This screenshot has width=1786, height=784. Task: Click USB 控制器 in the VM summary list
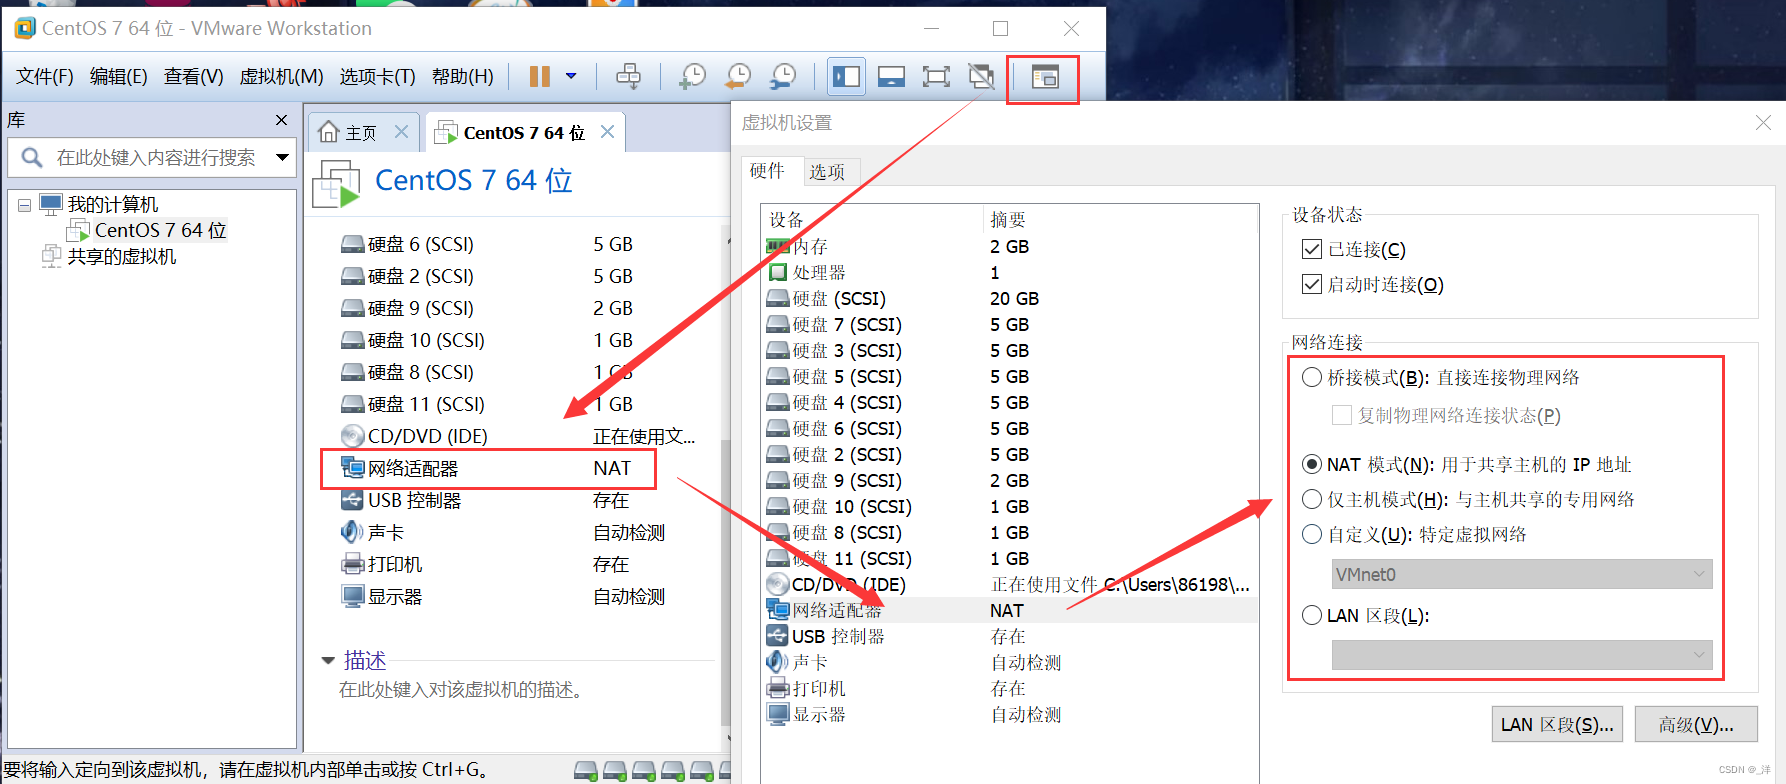point(415,500)
